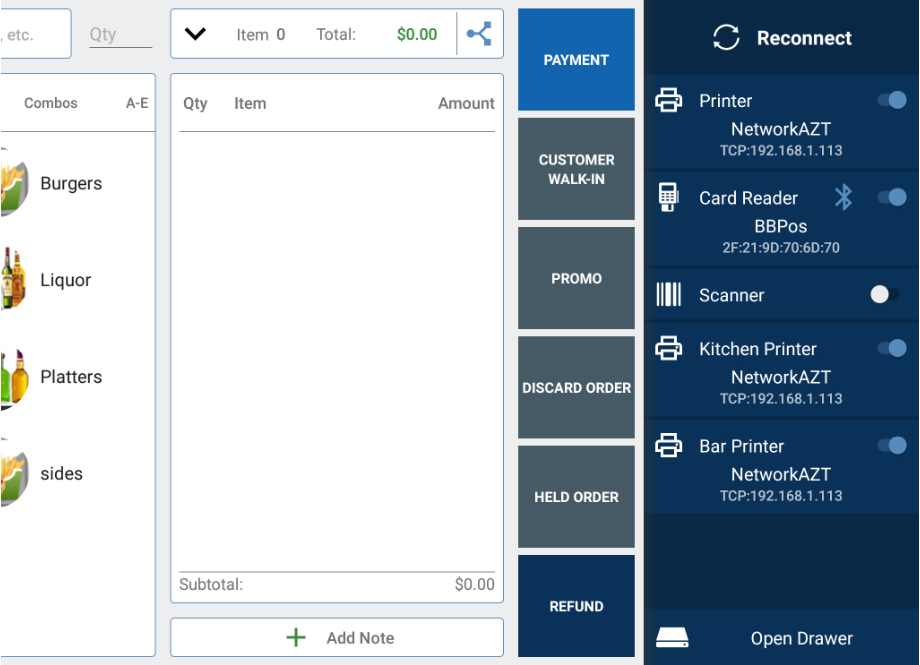This screenshot has height=665, width=920.
Task: Tap the DISCARD ORDER button
Action: tap(576, 388)
